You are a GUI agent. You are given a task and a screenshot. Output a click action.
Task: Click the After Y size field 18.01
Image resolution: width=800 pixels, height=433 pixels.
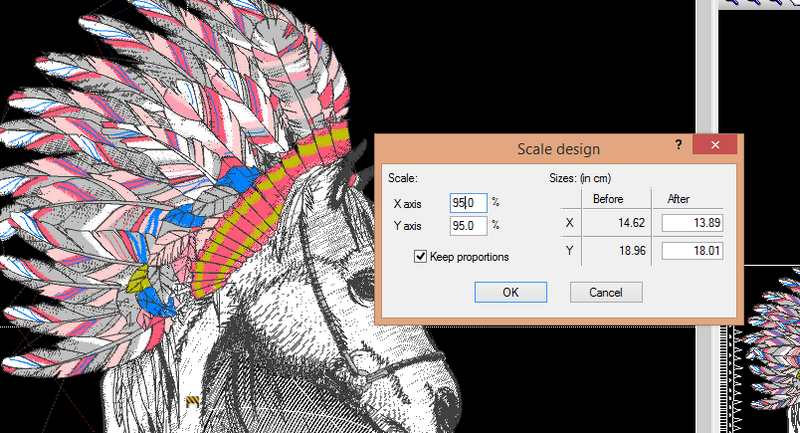692,250
